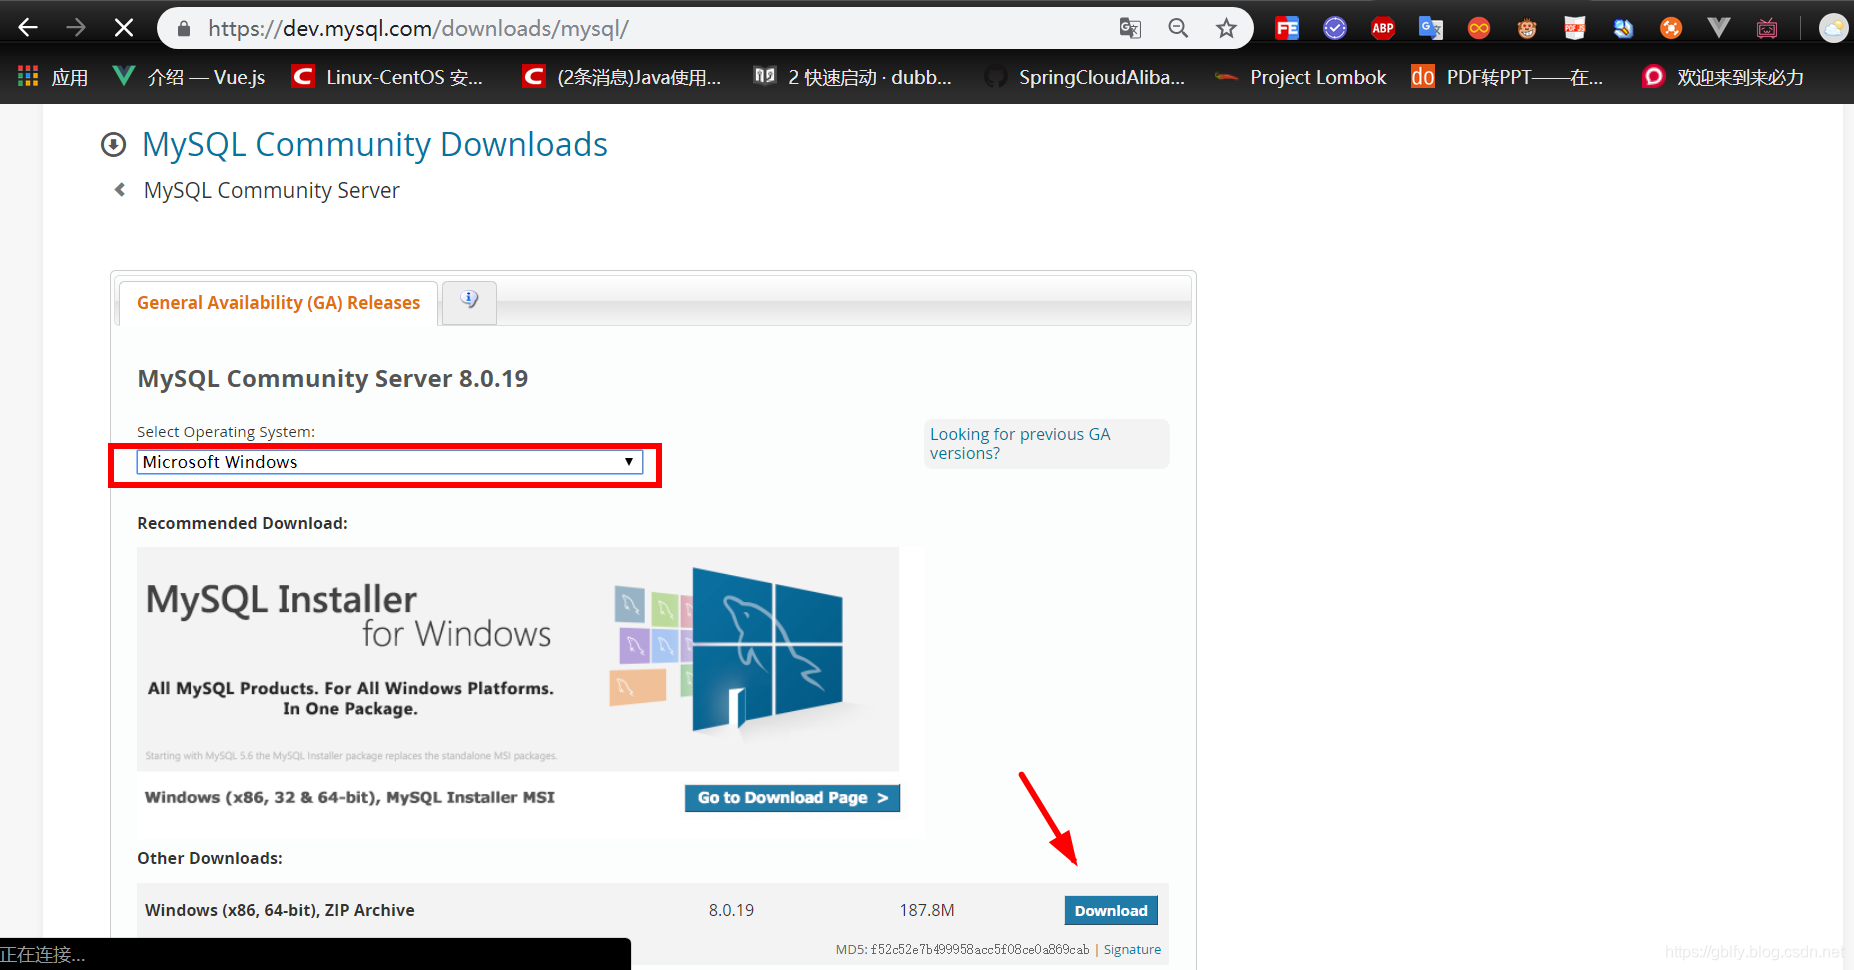Click the back chevron before MySQL Community Server
The width and height of the screenshot is (1854, 970).
coord(120,189)
